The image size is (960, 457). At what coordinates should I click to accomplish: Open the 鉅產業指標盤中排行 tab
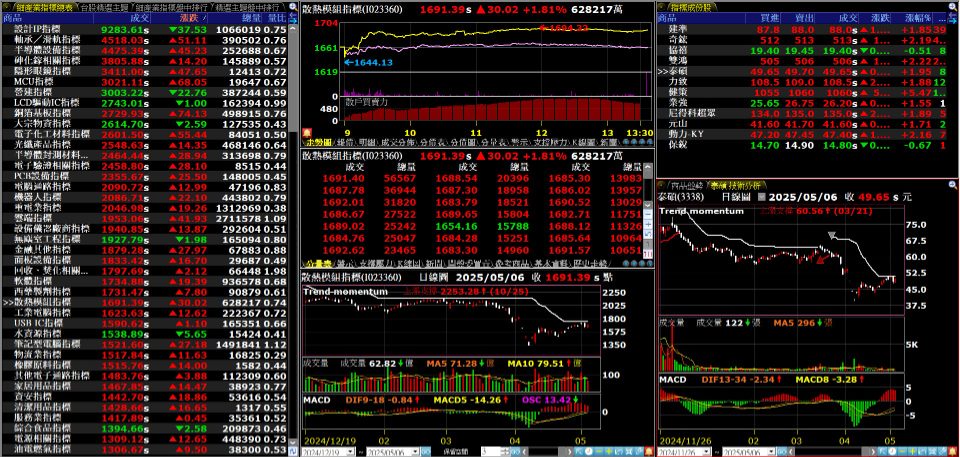click(171, 7)
